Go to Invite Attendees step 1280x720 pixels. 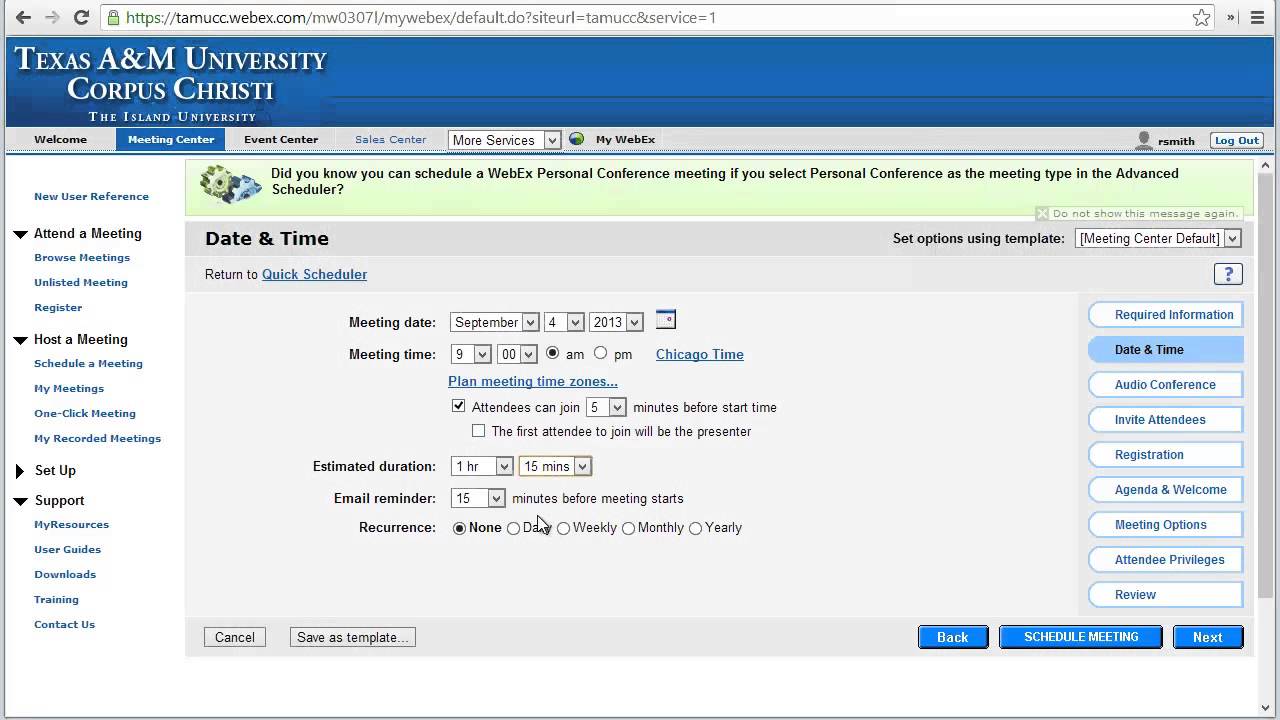tap(1166, 419)
